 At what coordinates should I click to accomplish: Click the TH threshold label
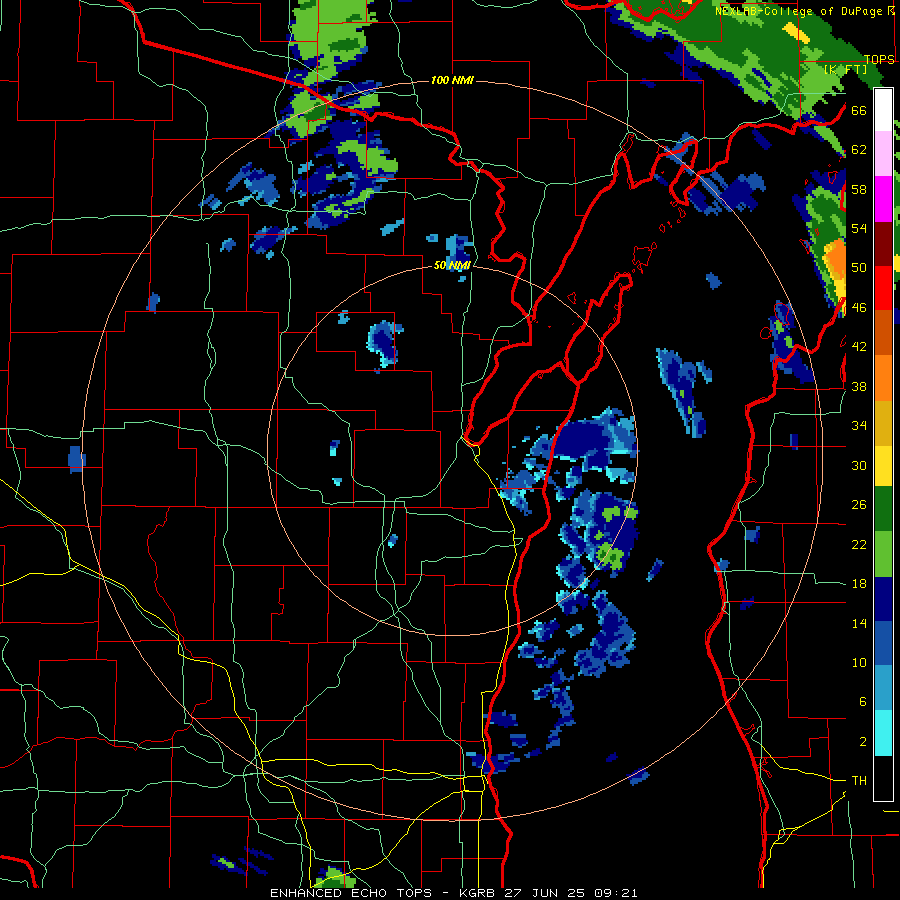(859, 781)
